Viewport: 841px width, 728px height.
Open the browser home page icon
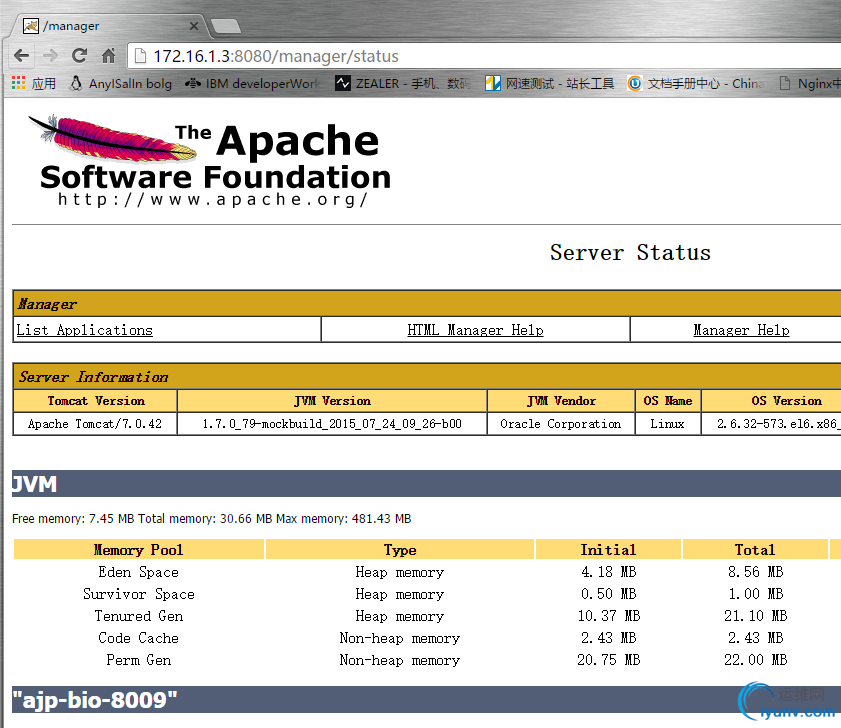pos(109,55)
